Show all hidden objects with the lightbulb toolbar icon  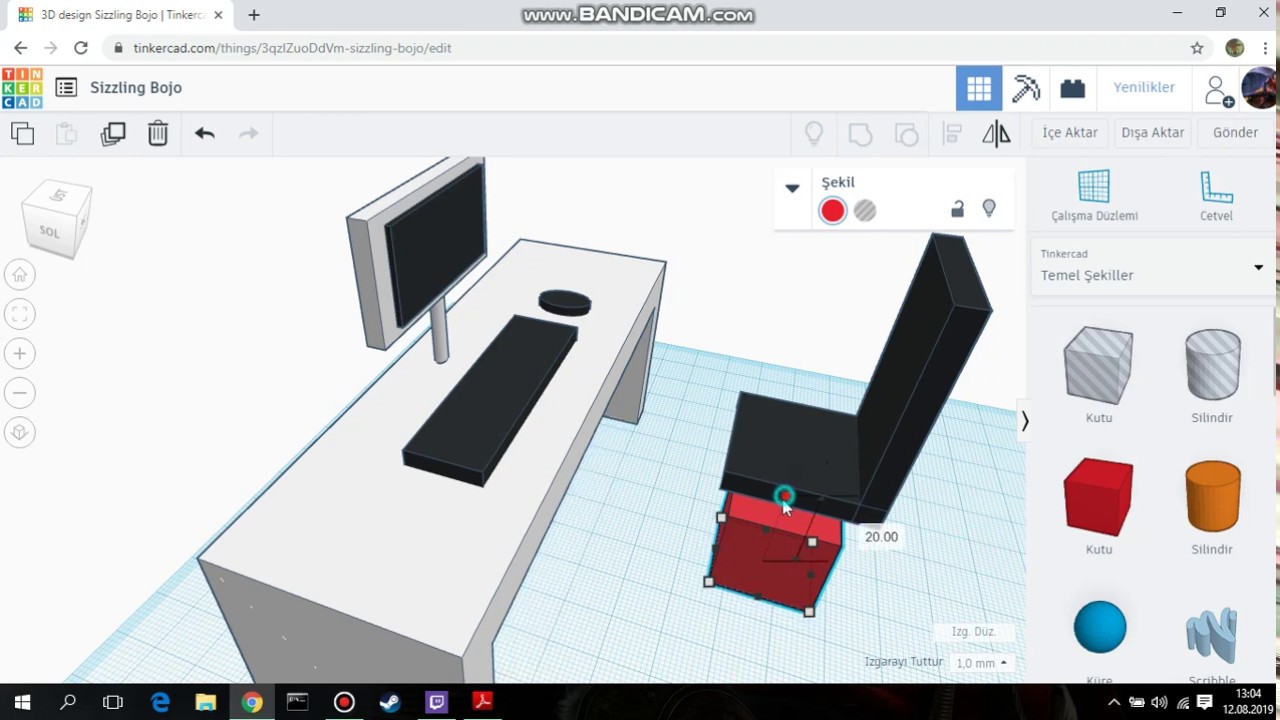pyautogui.click(x=814, y=133)
